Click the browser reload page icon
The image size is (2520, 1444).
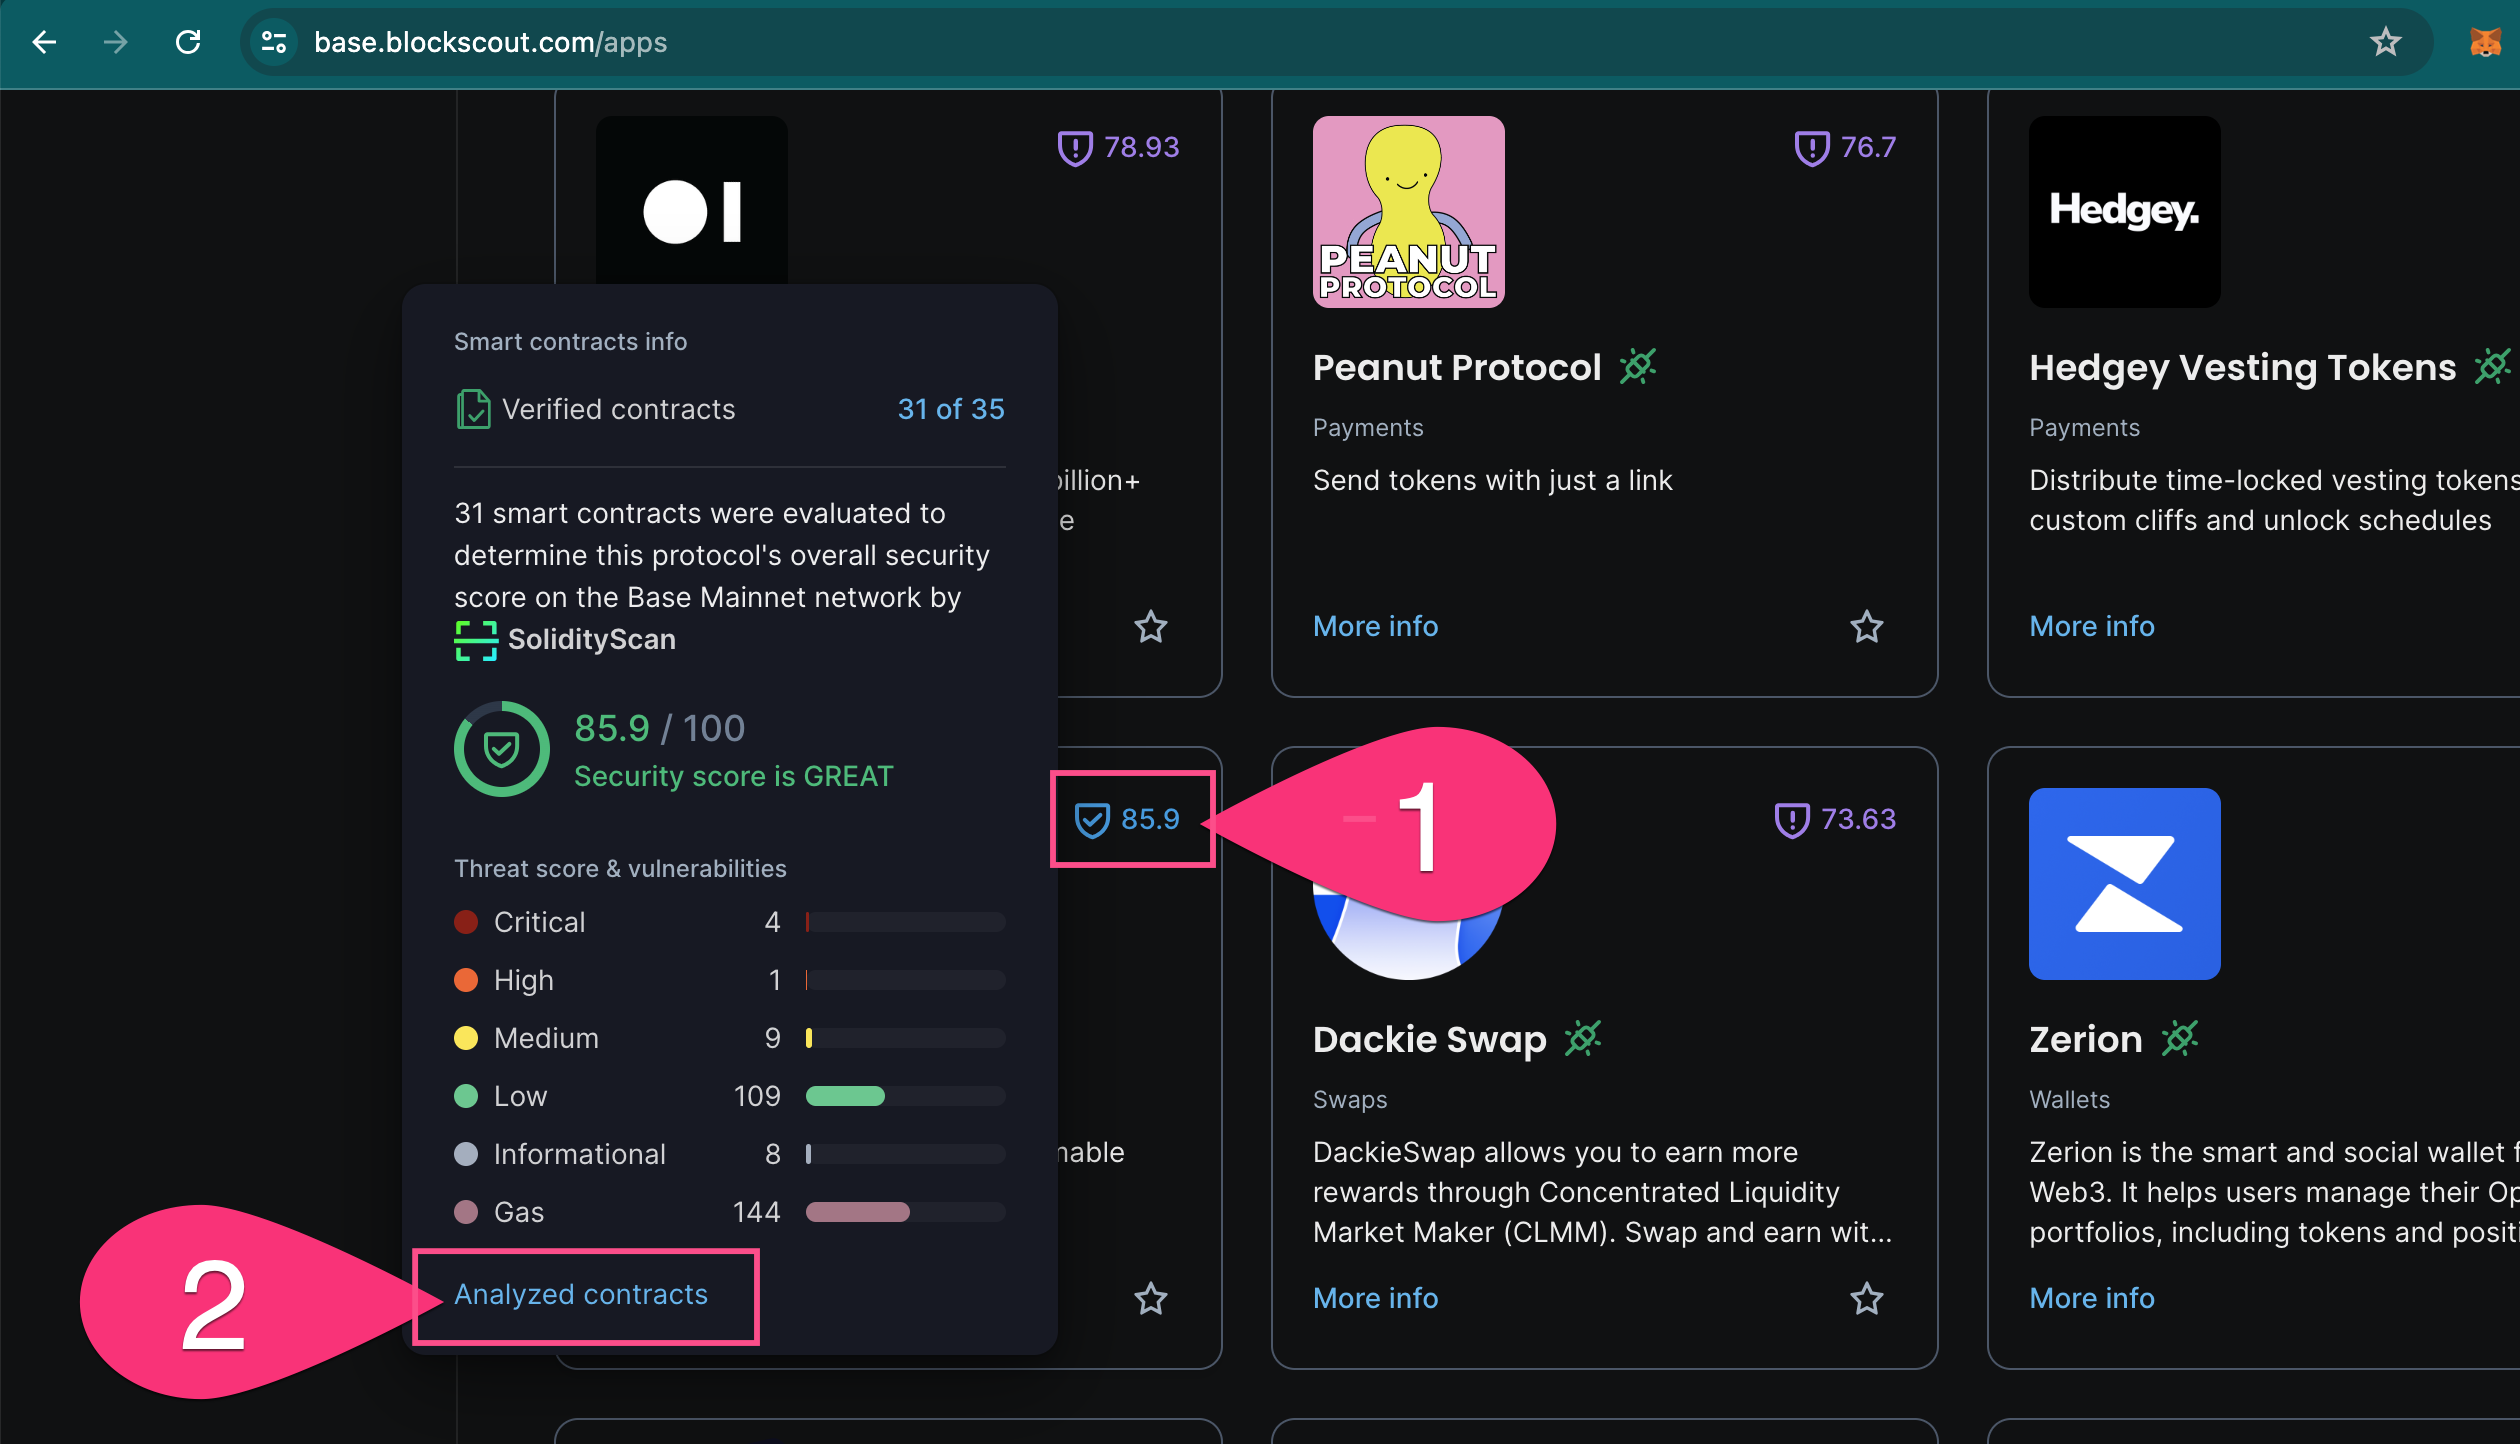pos(188,42)
